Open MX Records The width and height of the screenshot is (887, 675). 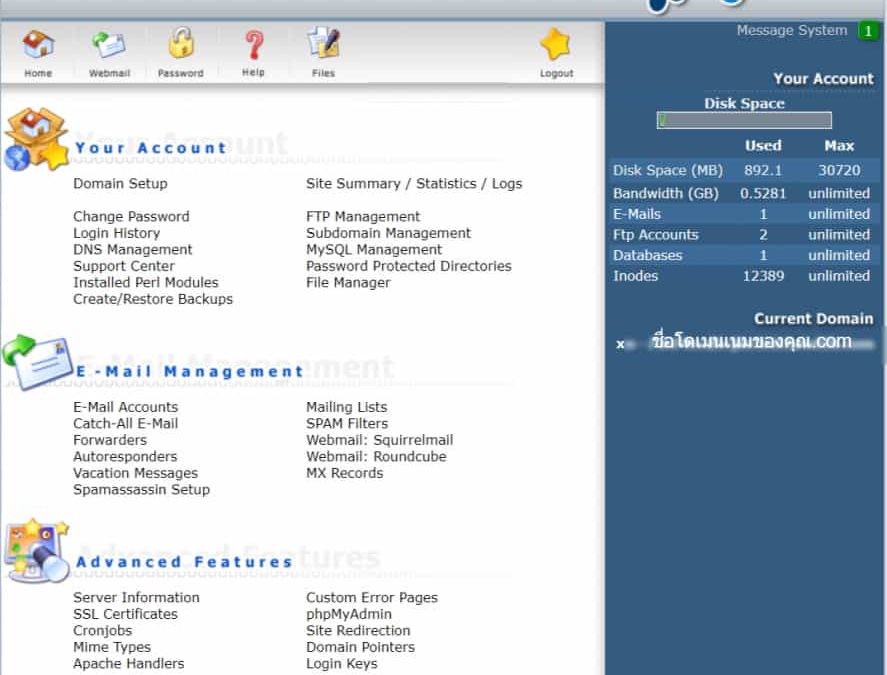point(345,472)
